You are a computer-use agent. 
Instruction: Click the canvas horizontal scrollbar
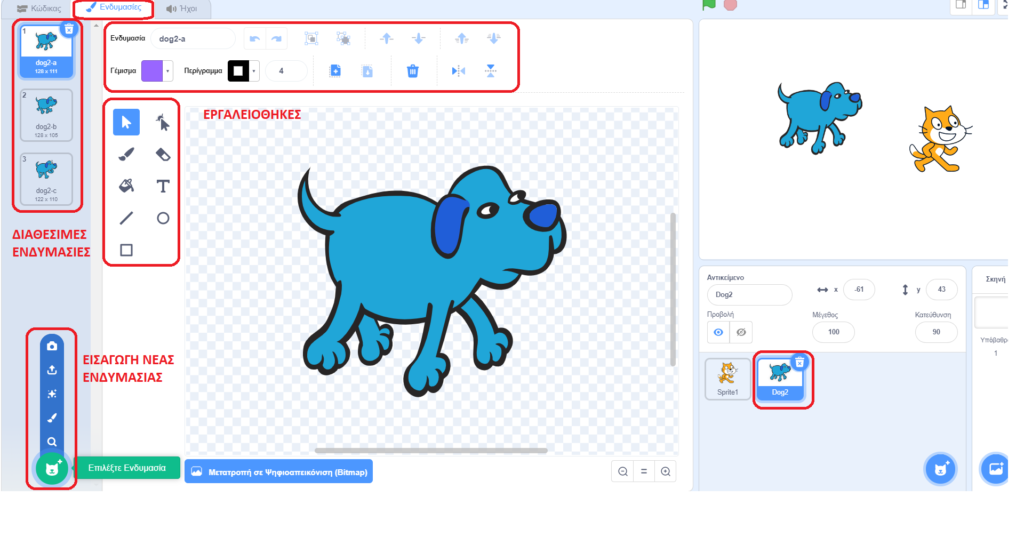pos(431,450)
